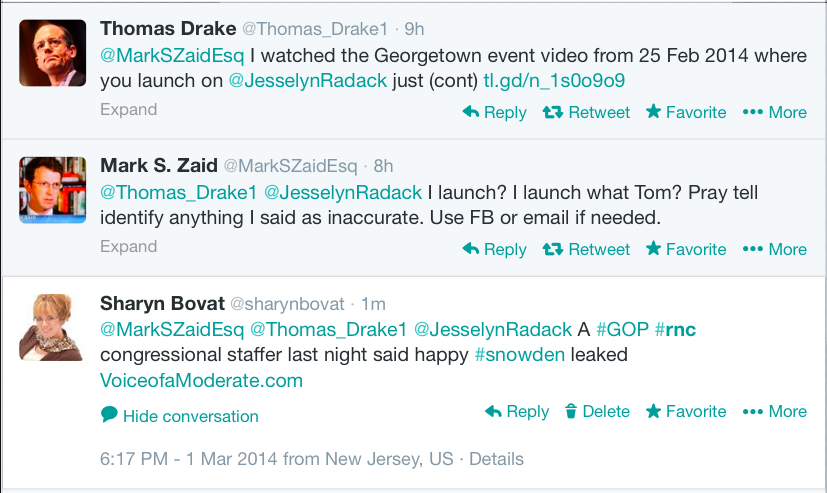The width and height of the screenshot is (827, 493).
Task: Open the tl.gd/n_1s0o9o9 link
Action: click(554, 81)
